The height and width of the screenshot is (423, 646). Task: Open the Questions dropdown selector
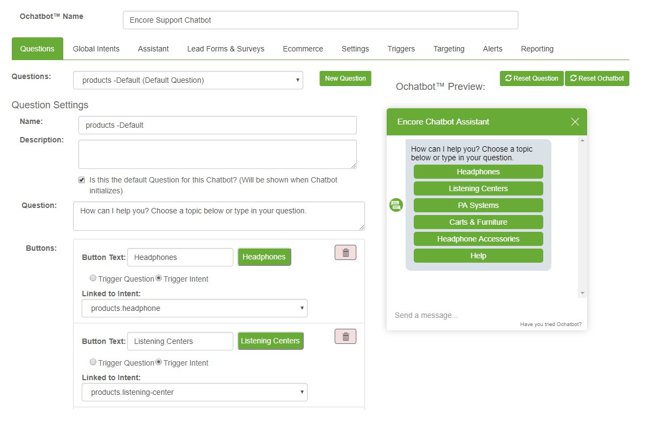[x=188, y=80]
